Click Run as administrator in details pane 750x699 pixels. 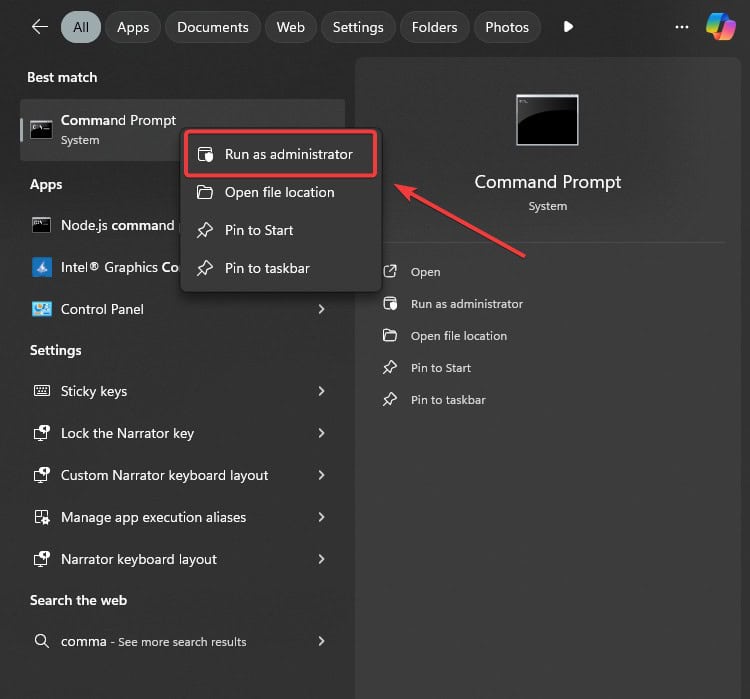(467, 304)
